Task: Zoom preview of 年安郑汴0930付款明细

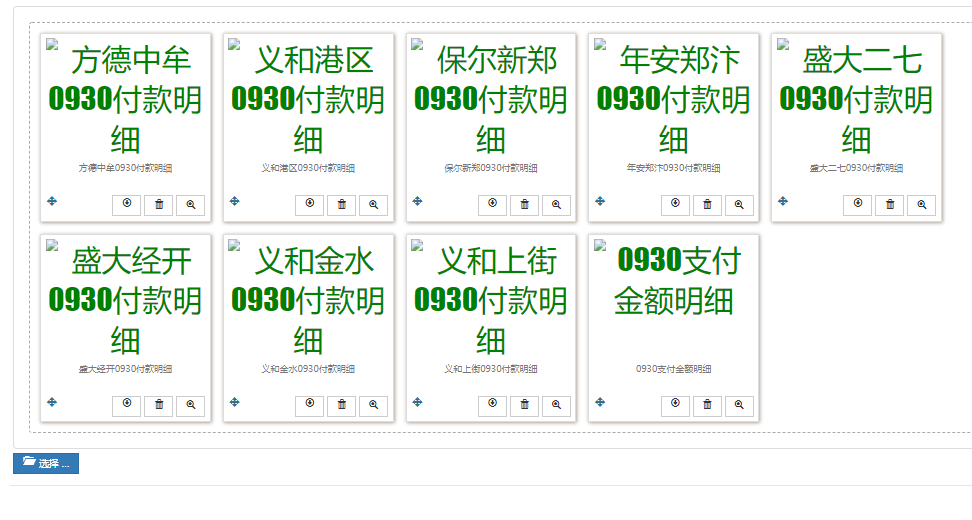Action: pos(740,205)
